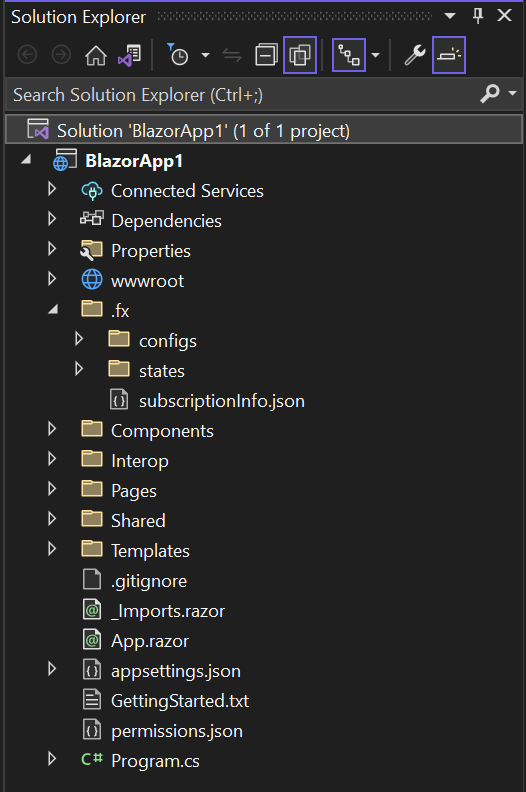526x792 pixels.
Task: Click the wwwroot globe icon
Action: click(92, 279)
